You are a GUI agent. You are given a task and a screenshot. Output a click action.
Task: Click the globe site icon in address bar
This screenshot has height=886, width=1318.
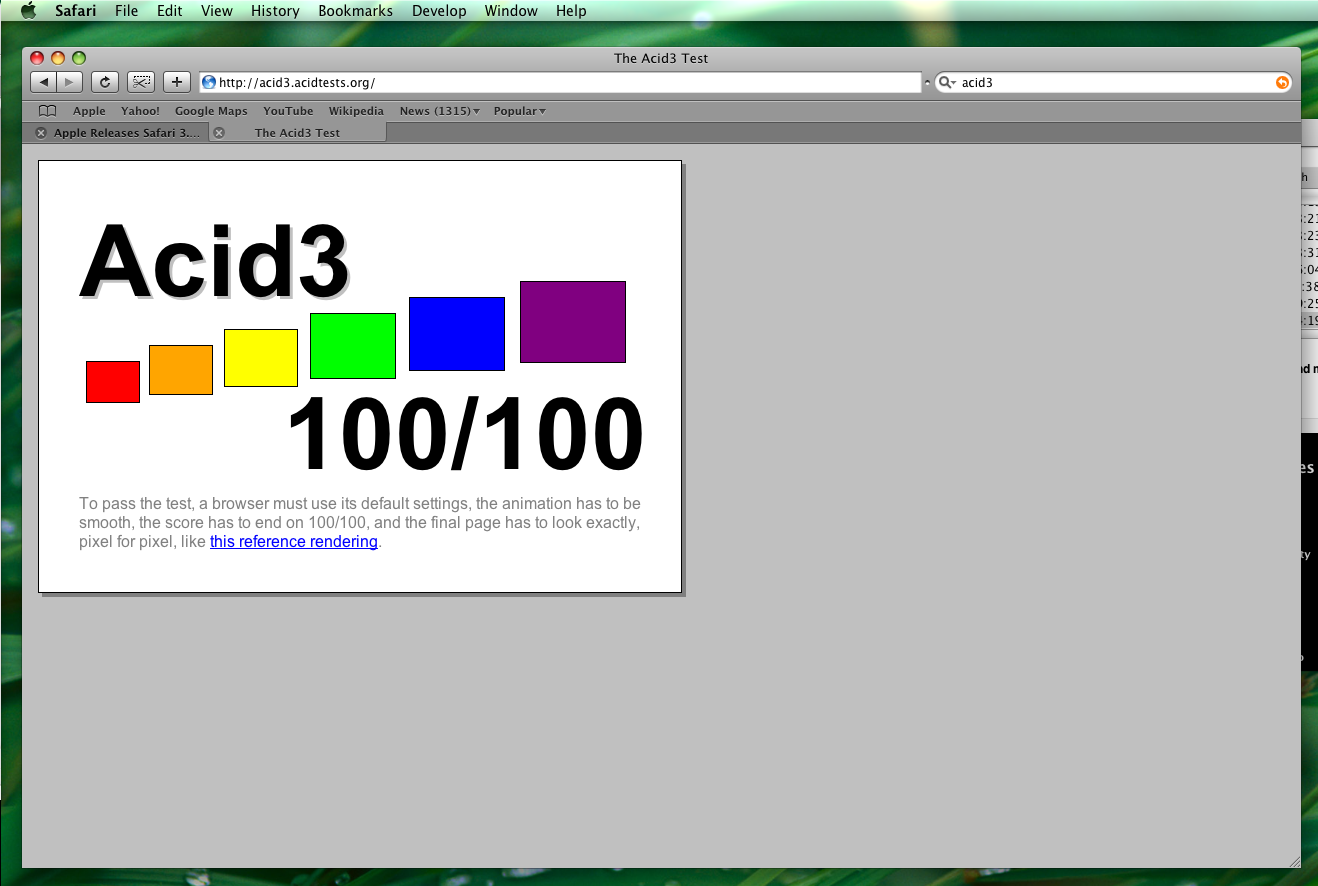(x=209, y=83)
